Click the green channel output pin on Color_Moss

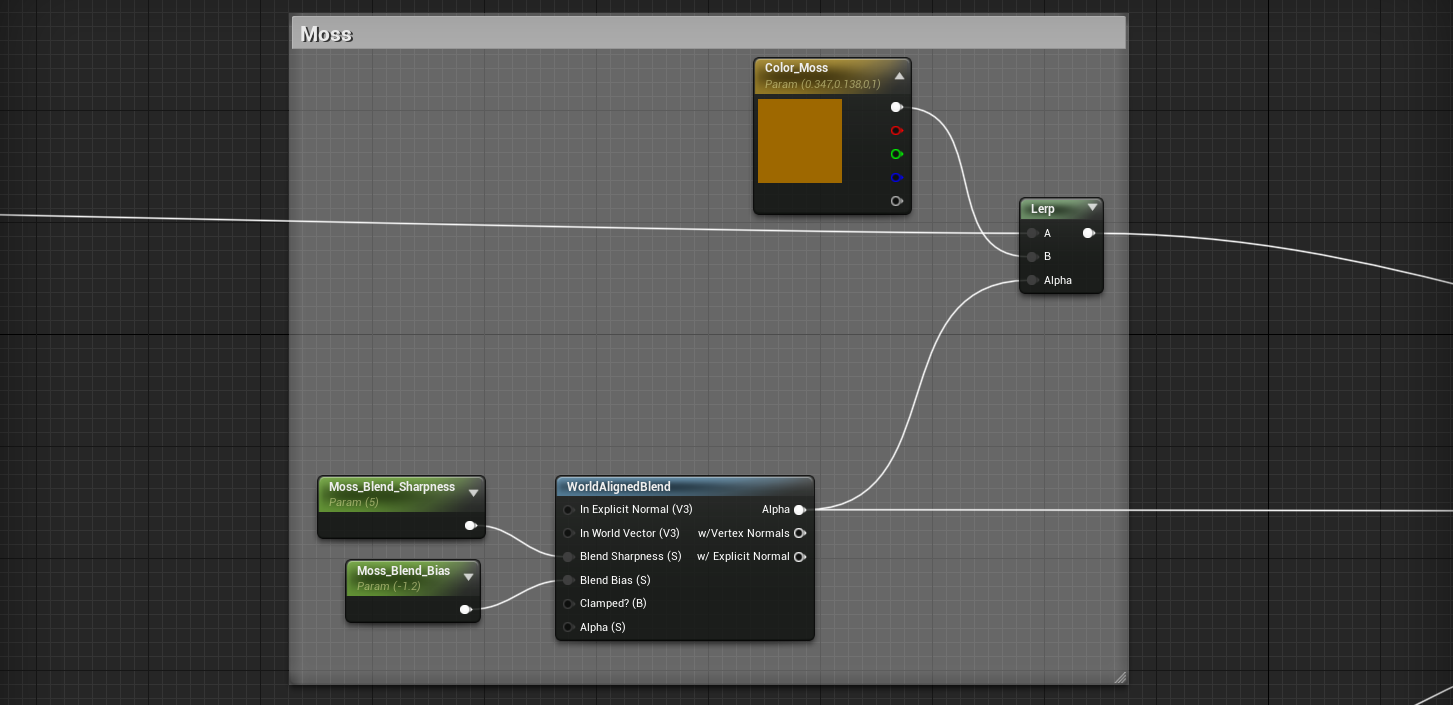[896, 154]
